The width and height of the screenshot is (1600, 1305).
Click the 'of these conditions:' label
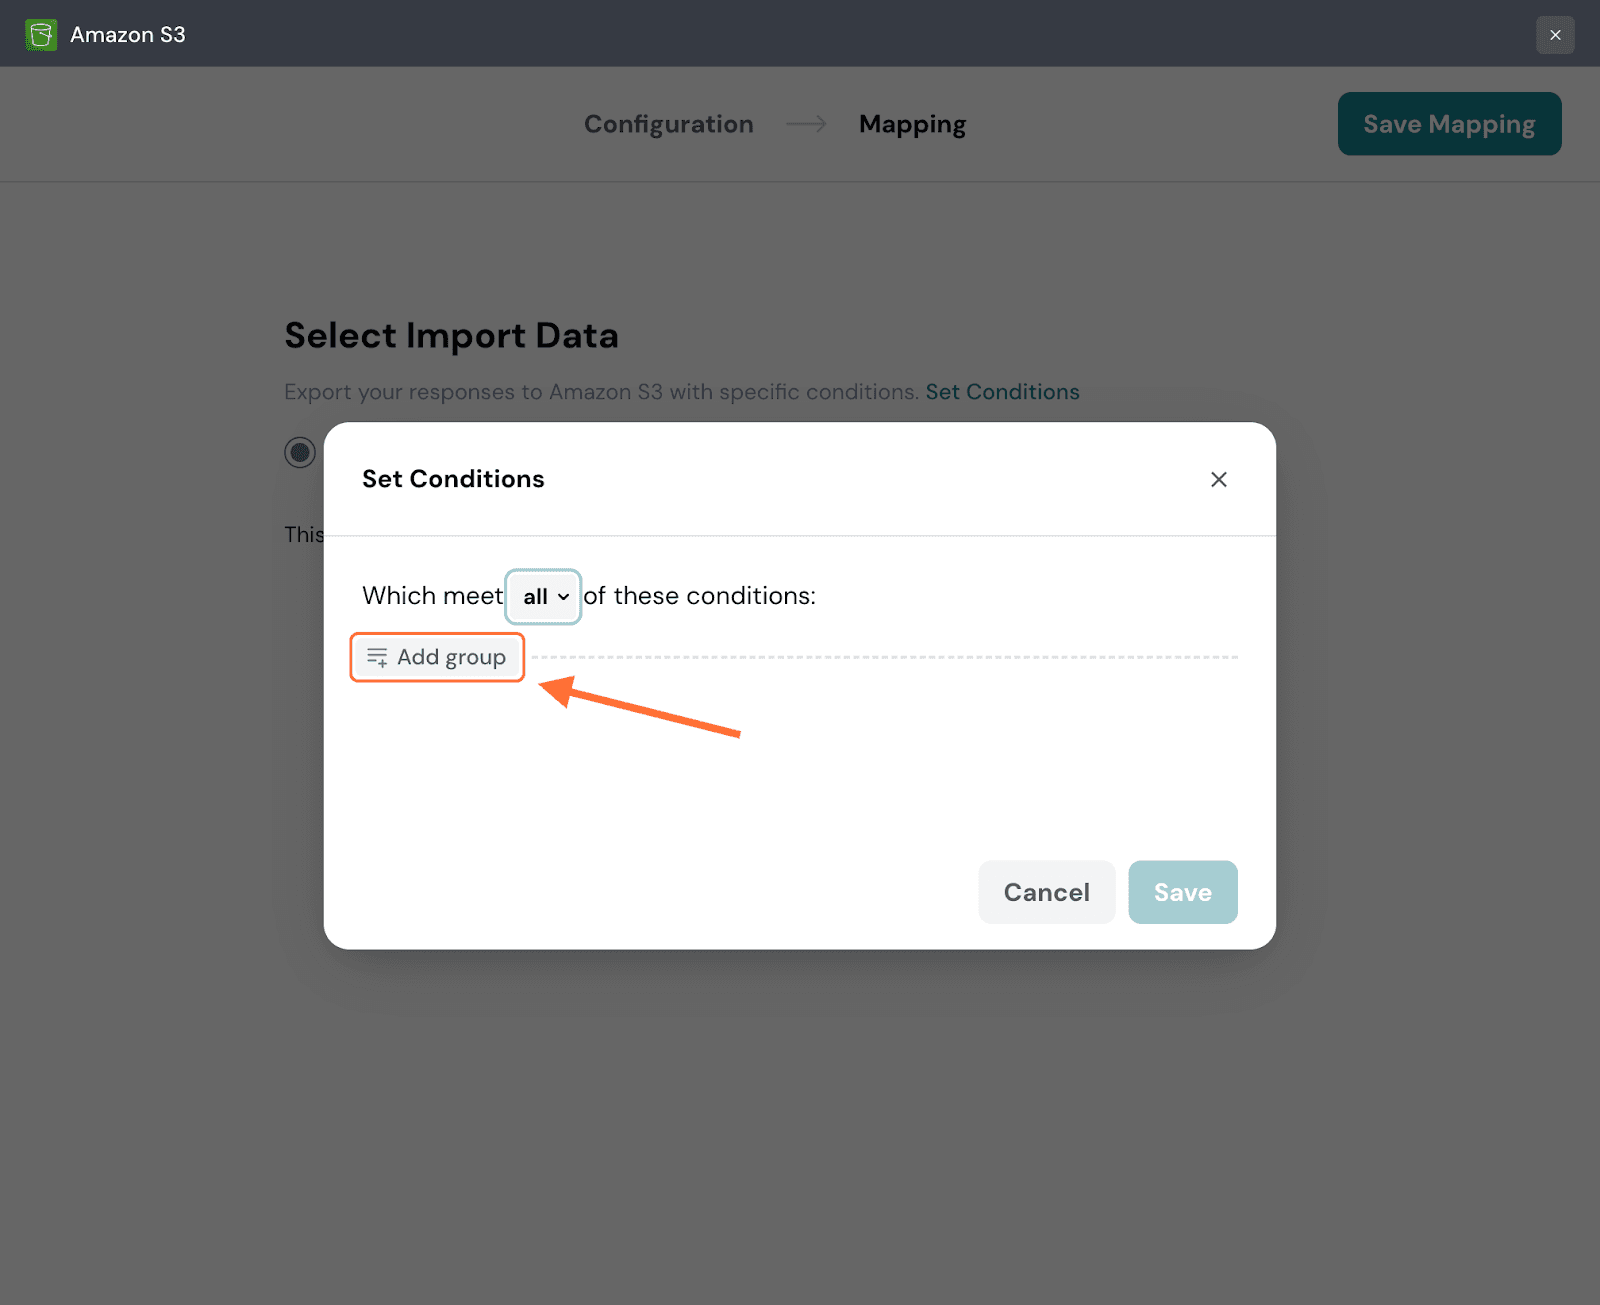(x=700, y=596)
